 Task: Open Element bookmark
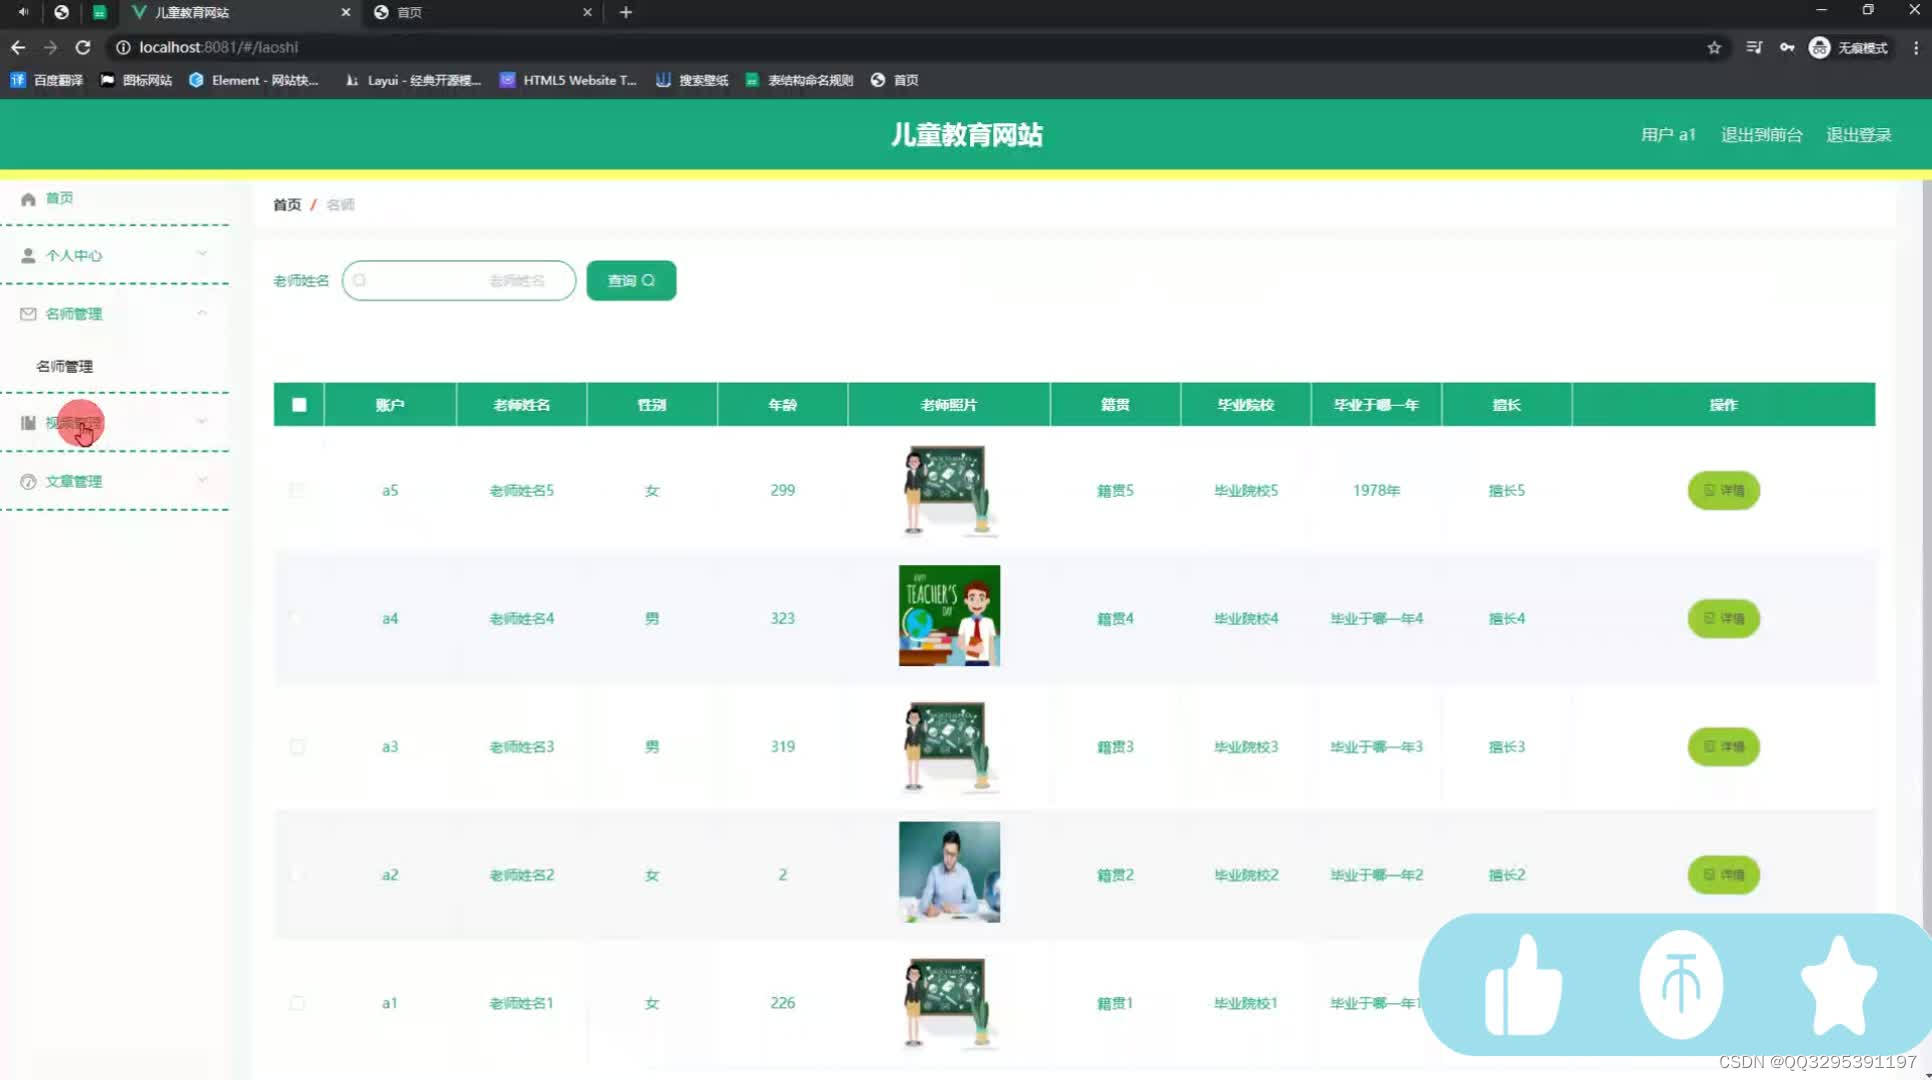(x=254, y=80)
